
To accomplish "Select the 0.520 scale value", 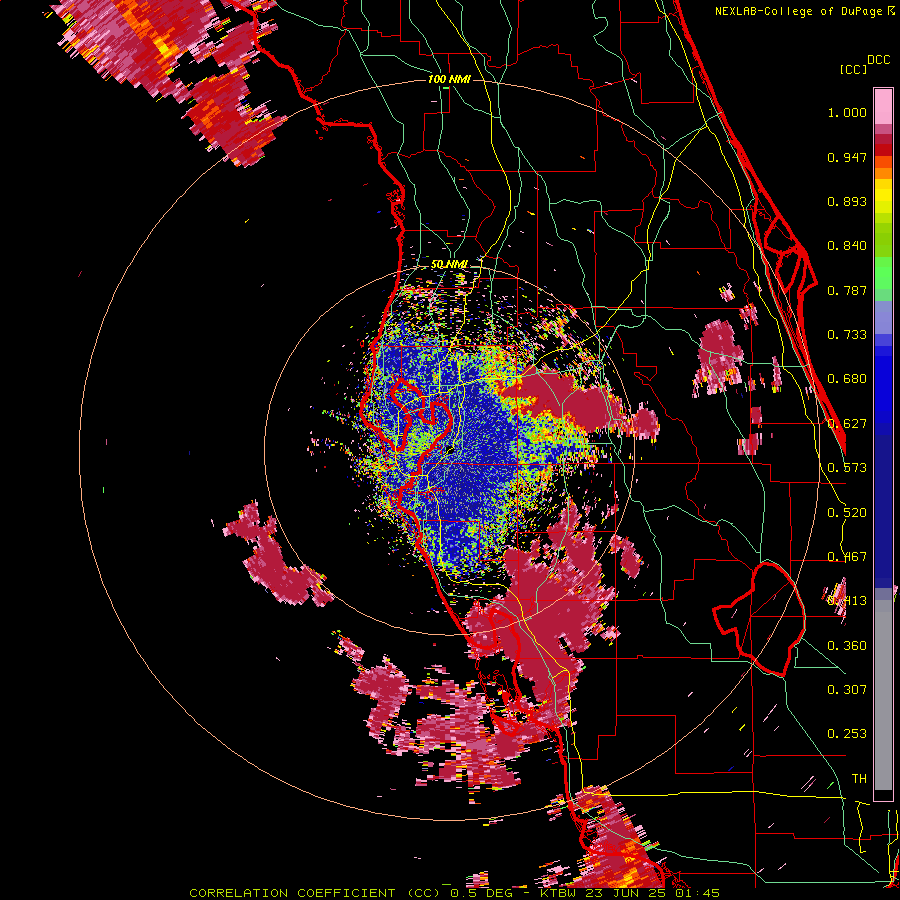I will 847,513.
